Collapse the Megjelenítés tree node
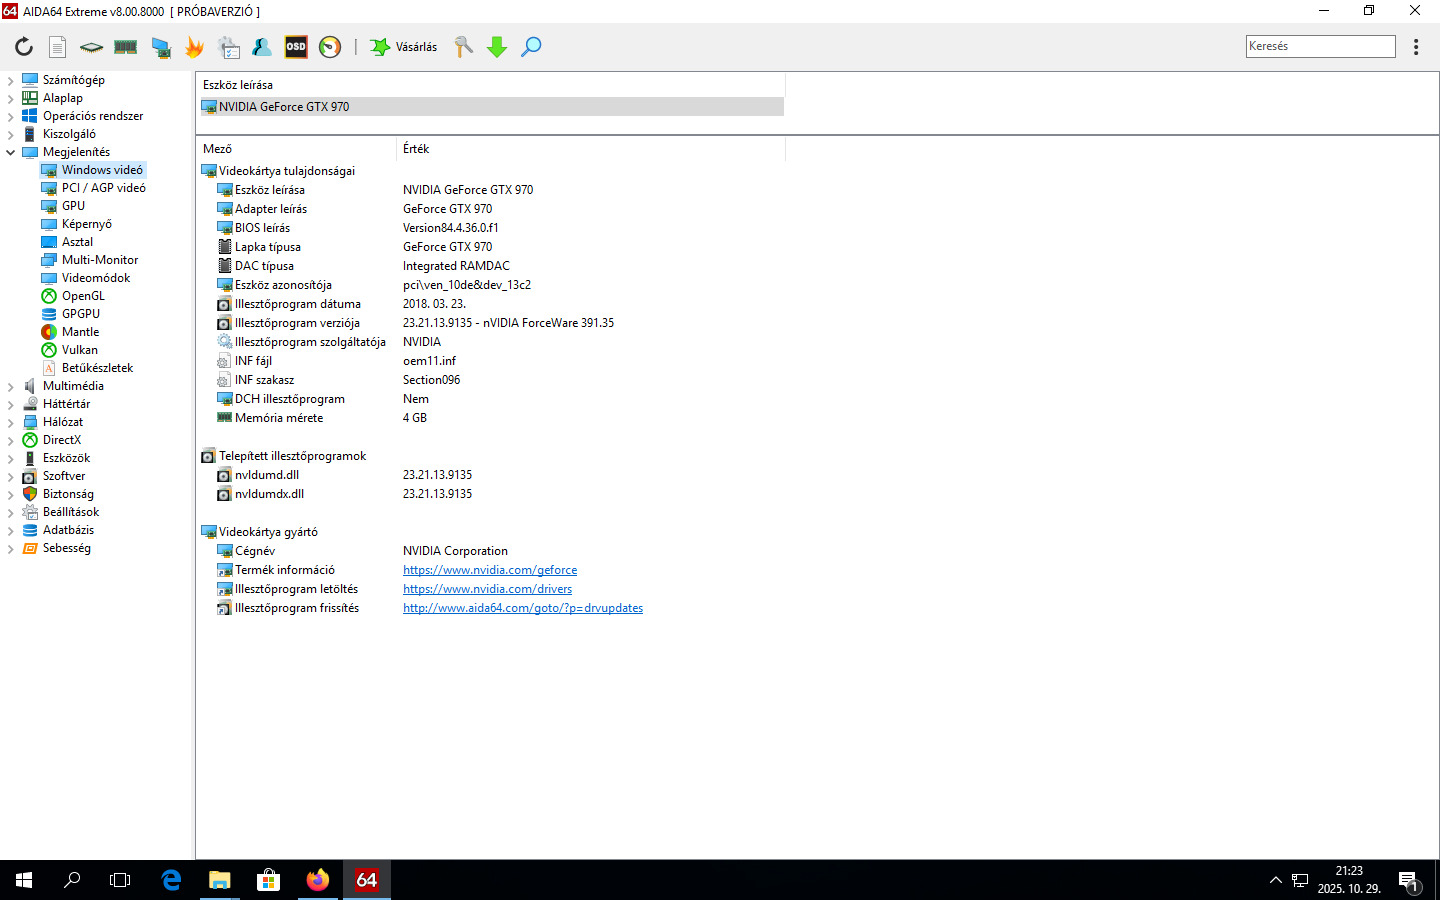This screenshot has width=1440, height=900. (x=11, y=152)
